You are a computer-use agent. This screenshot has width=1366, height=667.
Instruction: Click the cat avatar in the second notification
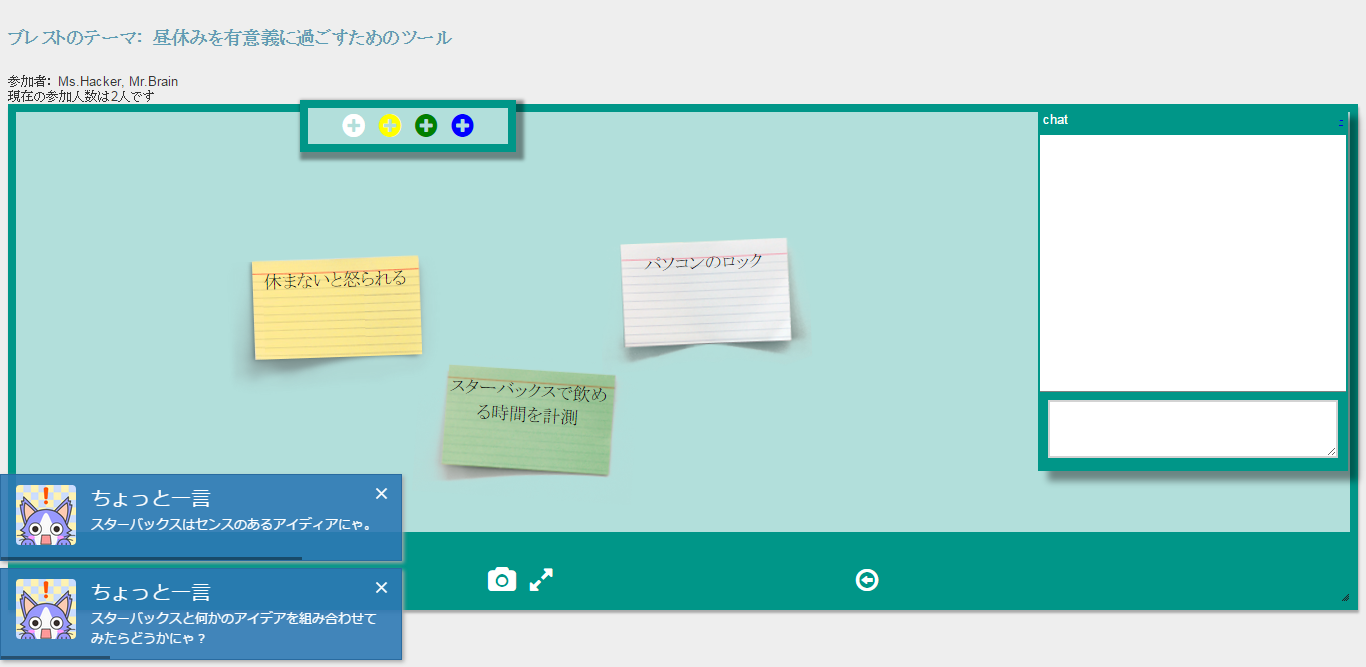tap(46, 609)
